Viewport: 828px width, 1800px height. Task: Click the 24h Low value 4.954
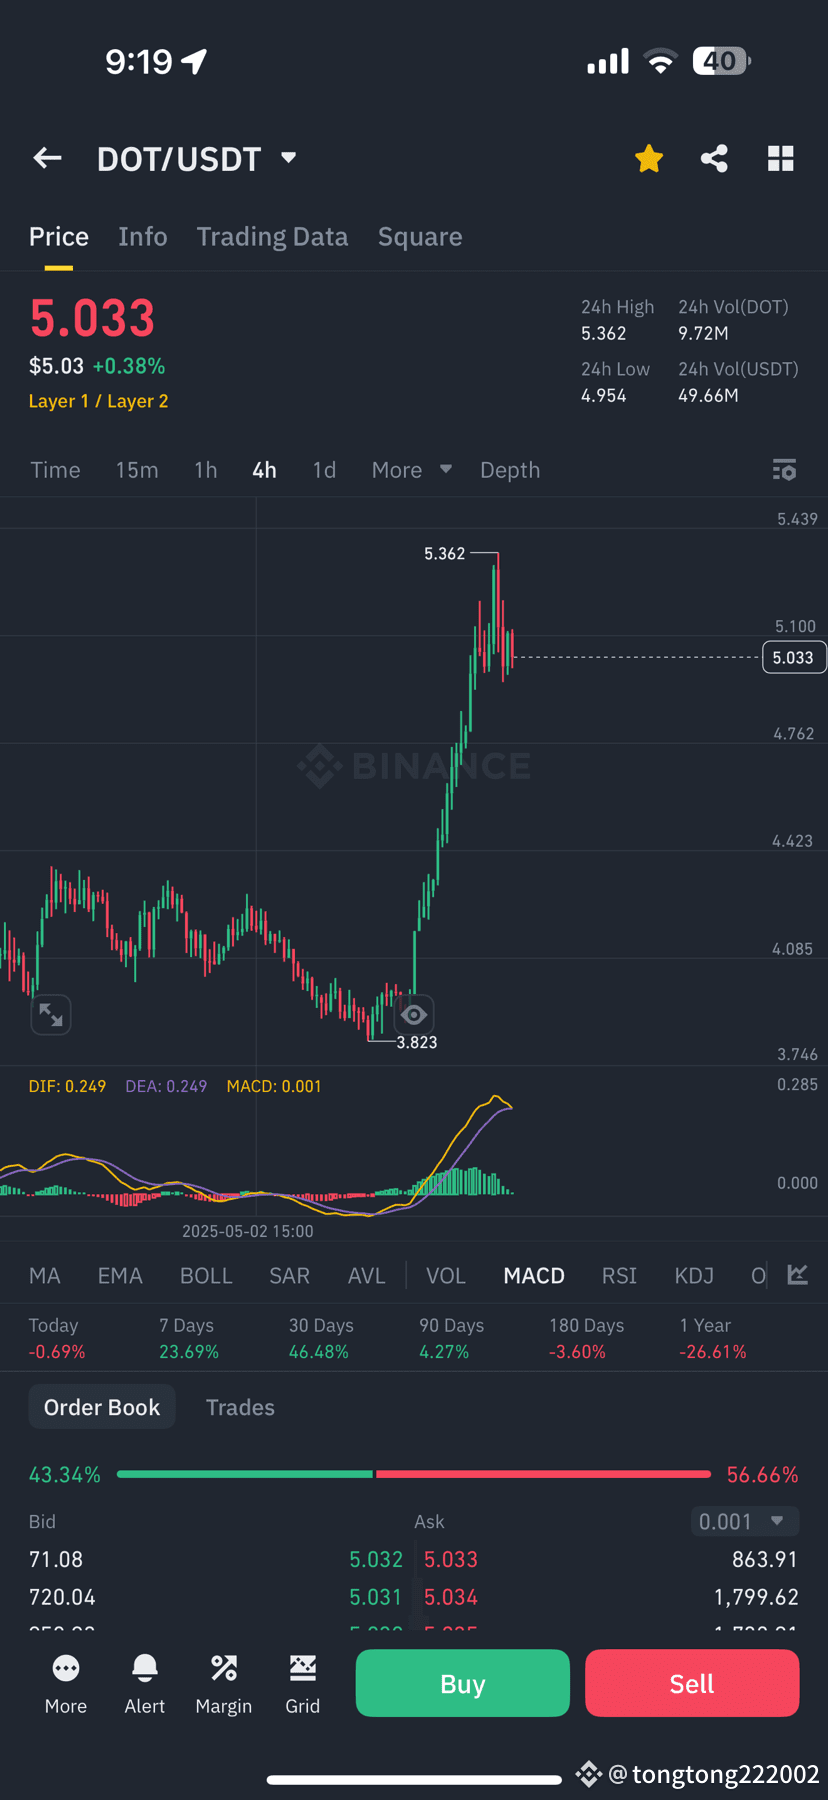(604, 395)
